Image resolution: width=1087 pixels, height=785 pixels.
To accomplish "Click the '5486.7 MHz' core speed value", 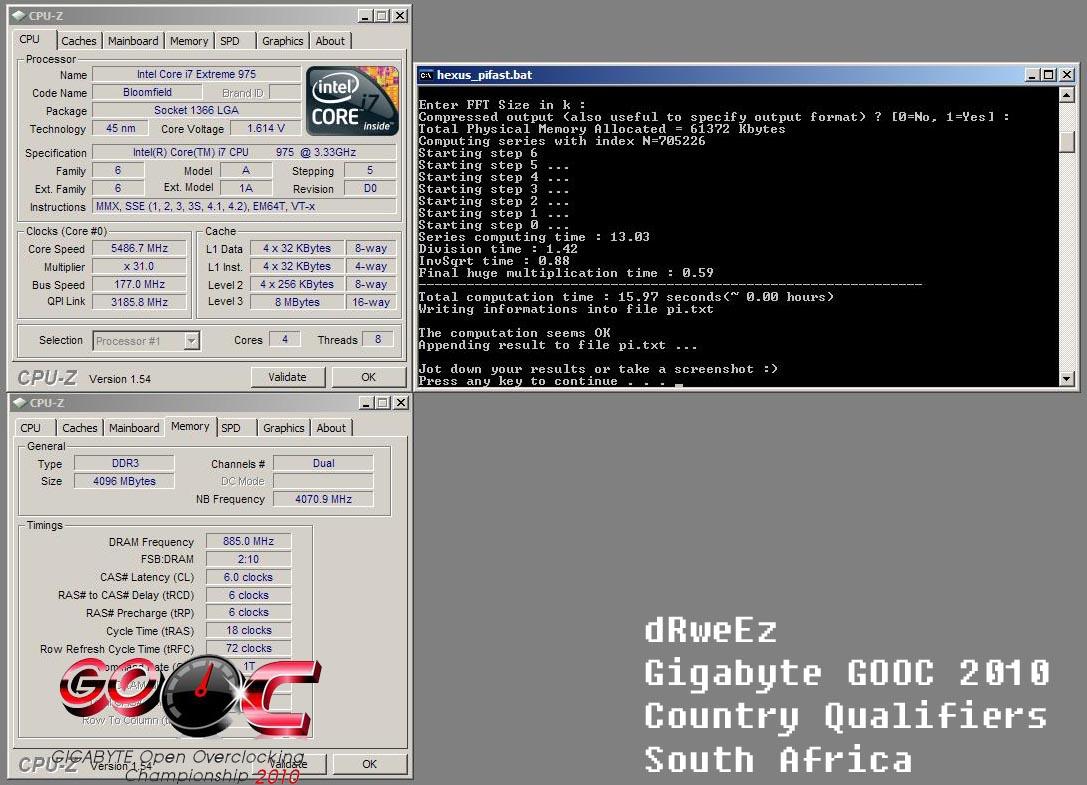I will (139, 248).
